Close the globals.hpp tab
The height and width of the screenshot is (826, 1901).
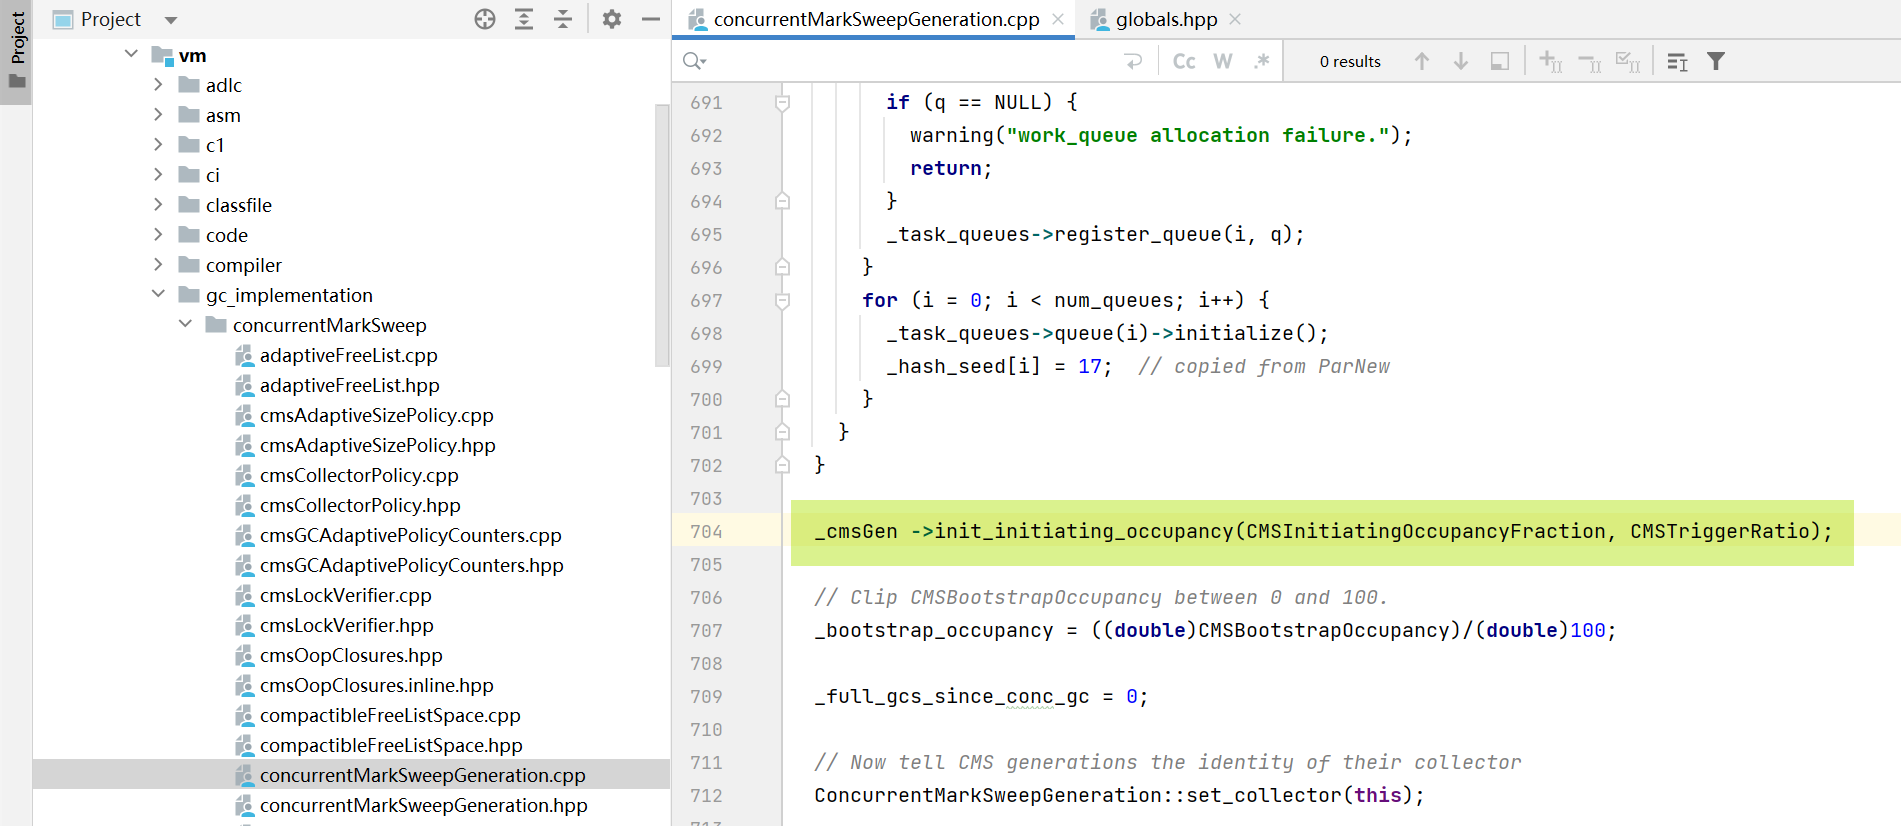1235,19
